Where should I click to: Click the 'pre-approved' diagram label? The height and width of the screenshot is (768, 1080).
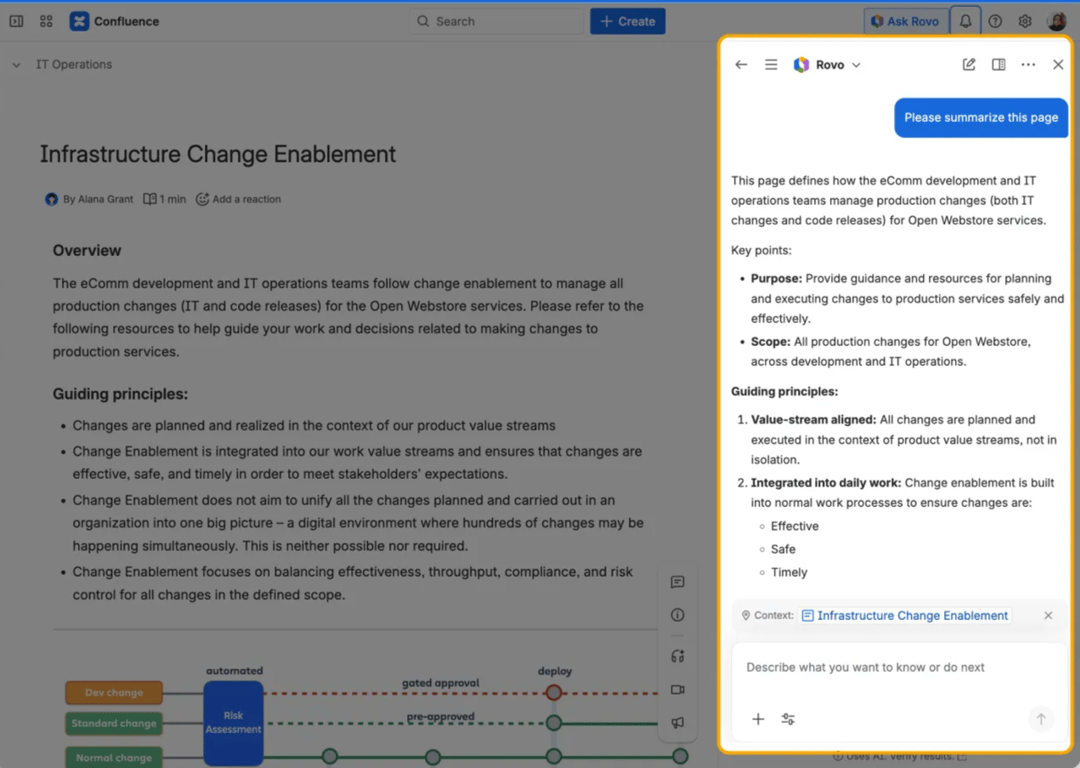[440, 716]
